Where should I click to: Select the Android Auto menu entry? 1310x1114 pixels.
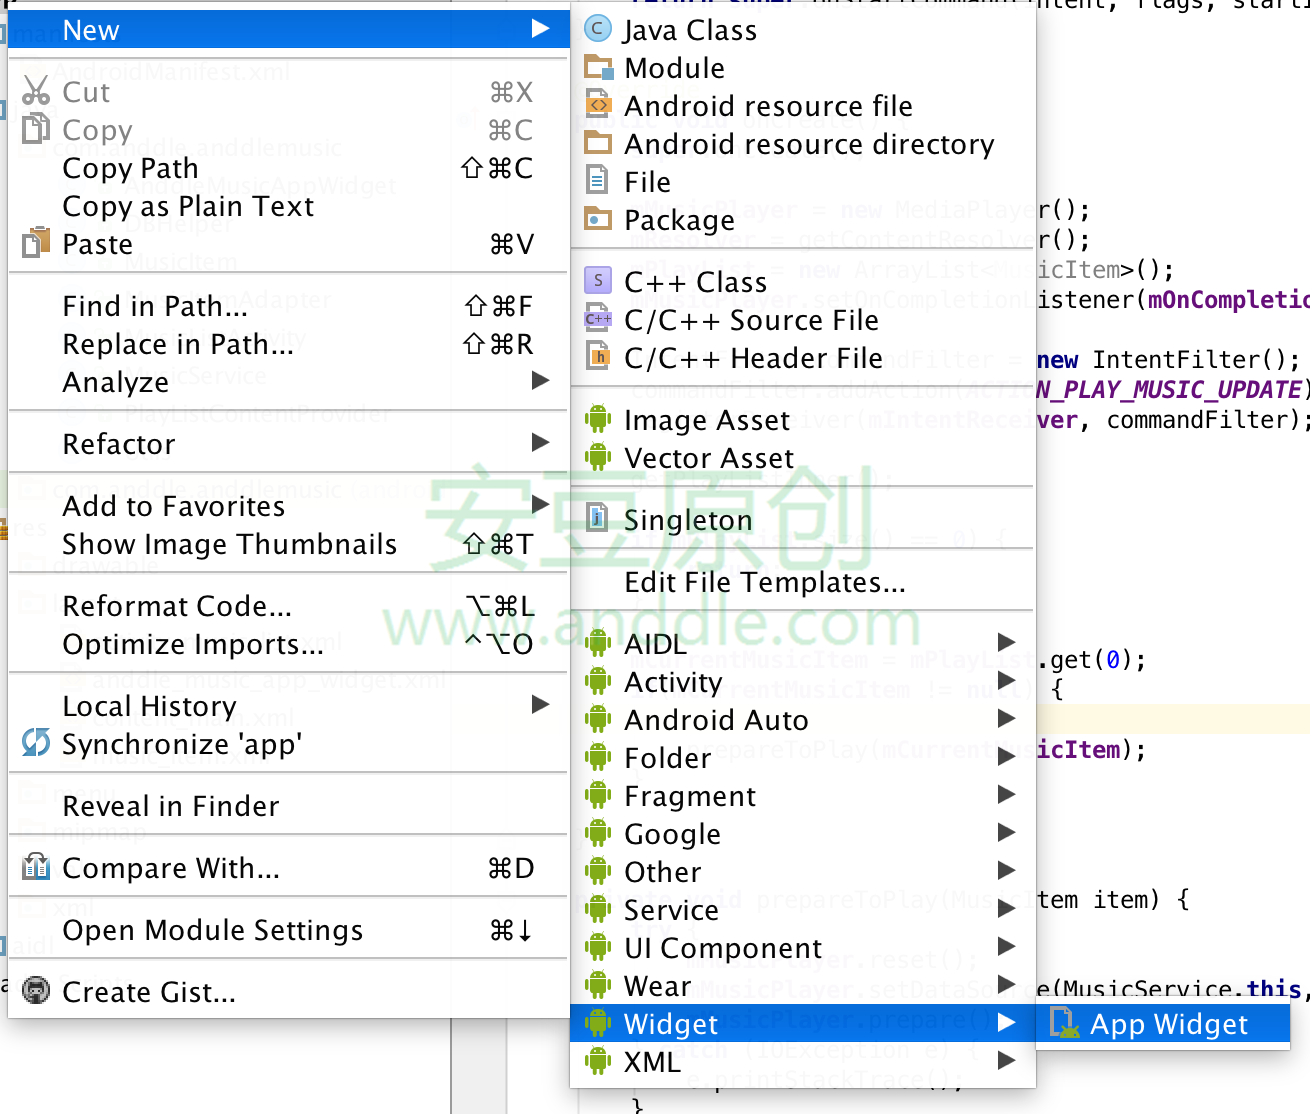coord(803,720)
